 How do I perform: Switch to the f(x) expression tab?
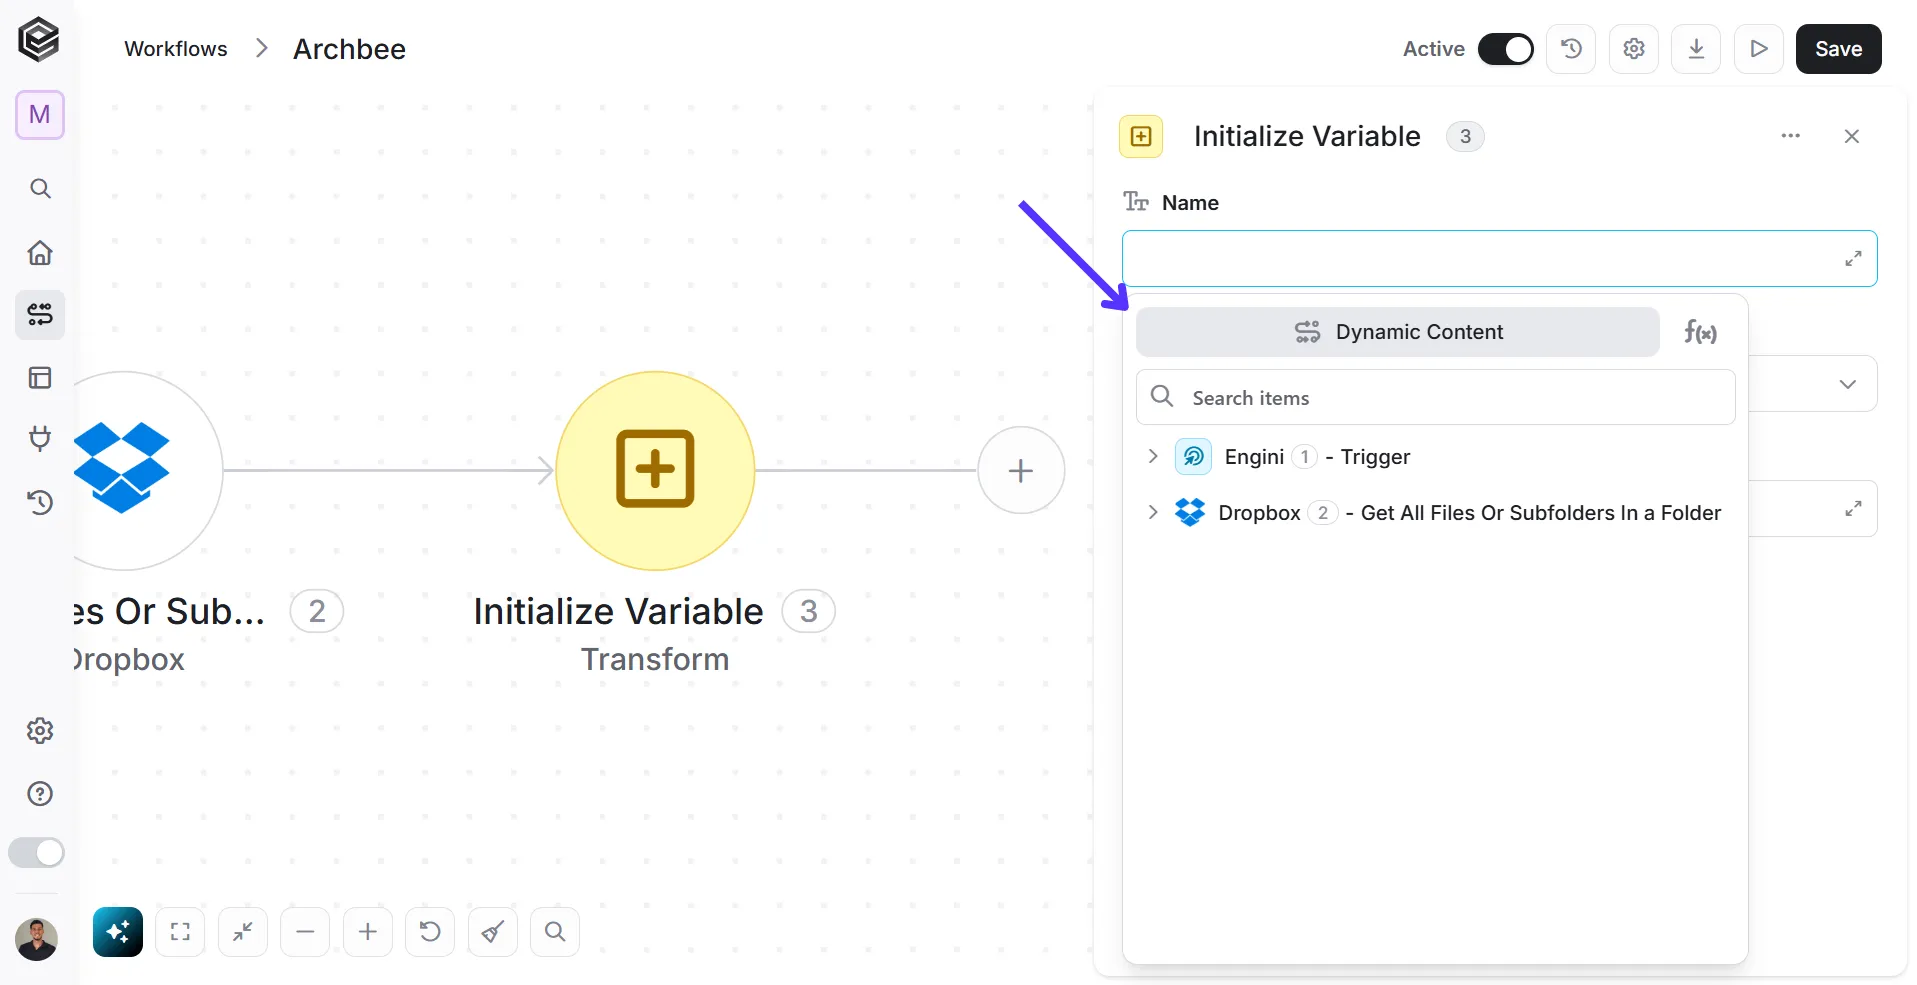tap(1700, 332)
